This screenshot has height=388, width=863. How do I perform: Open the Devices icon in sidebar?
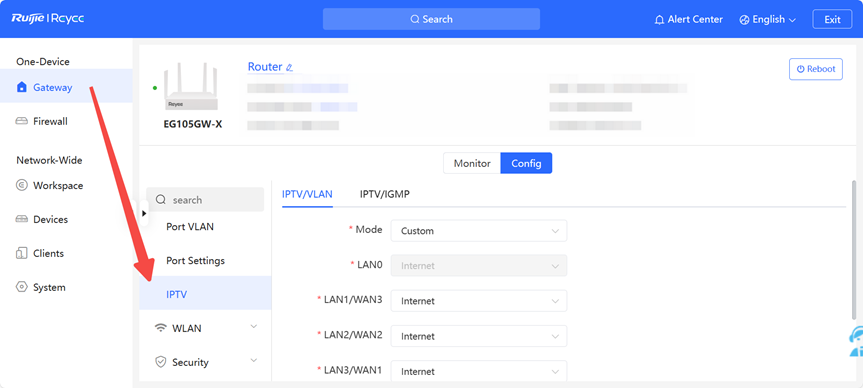tap(21, 220)
